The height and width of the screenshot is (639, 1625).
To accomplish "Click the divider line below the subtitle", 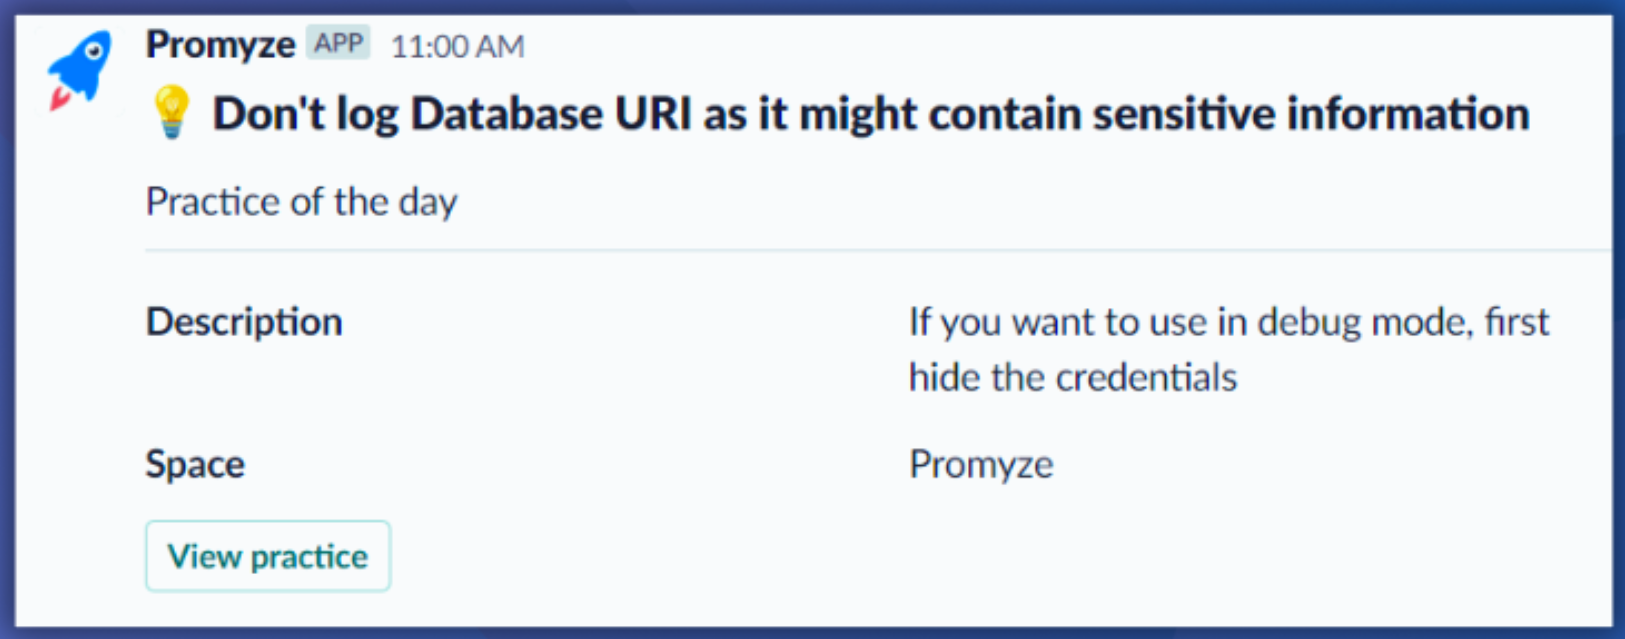I will pos(878,250).
